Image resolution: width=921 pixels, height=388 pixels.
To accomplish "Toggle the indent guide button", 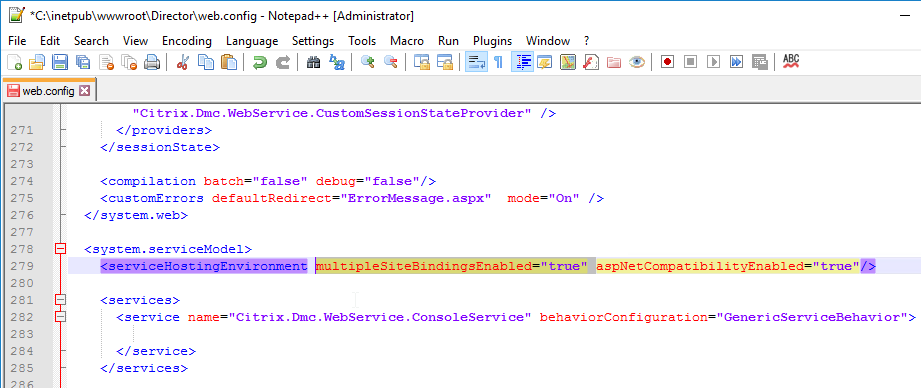I will pyautogui.click(x=522, y=62).
